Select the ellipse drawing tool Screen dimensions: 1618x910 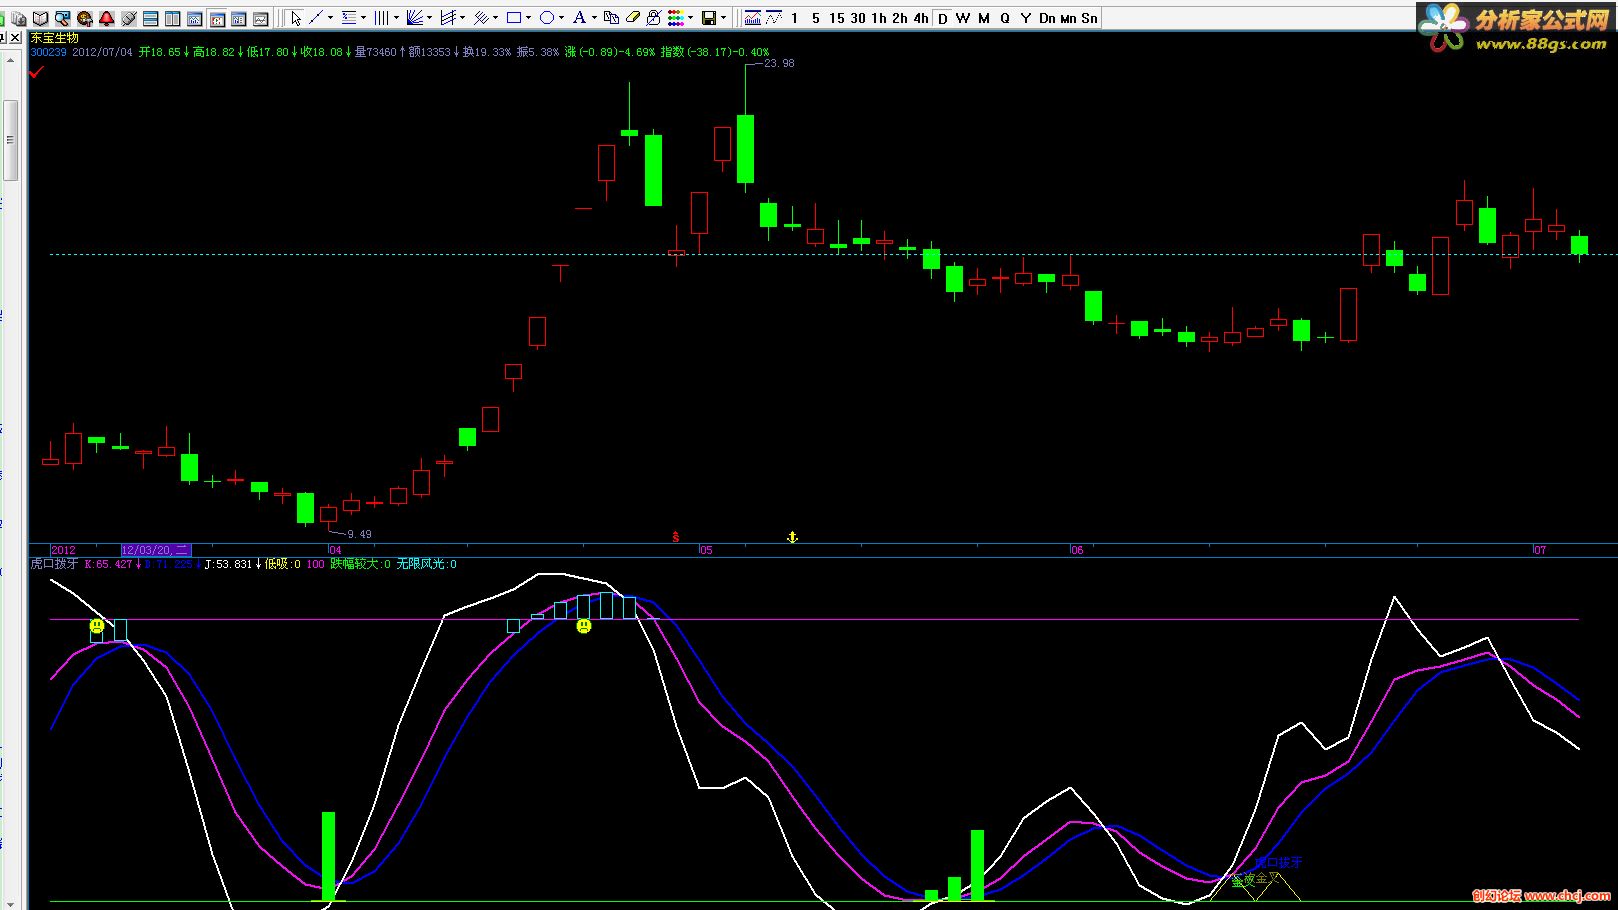point(546,18)
